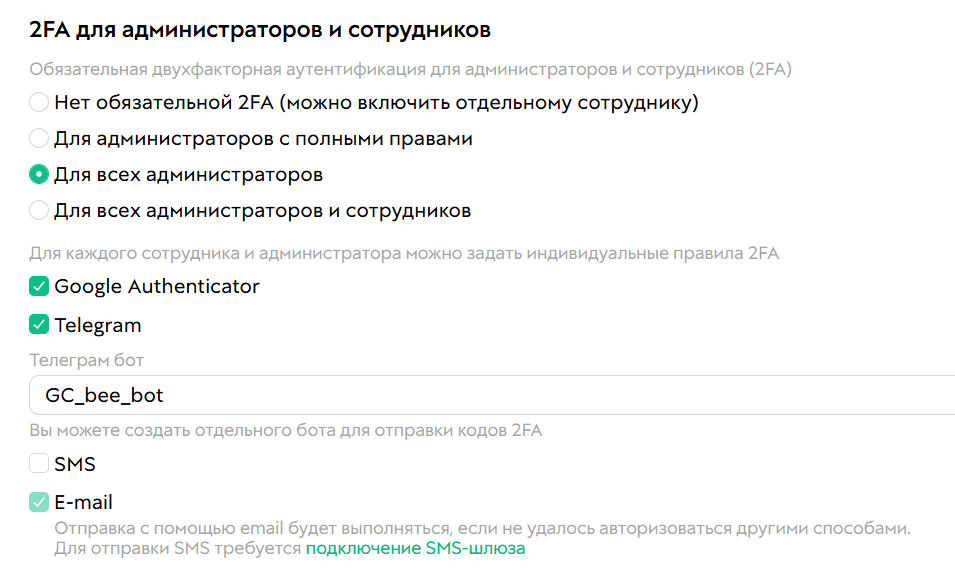Click the heading "2FA для администраторов и сотрудников"
This screenshot has width=955, height=571.
[x=260, y=30]
